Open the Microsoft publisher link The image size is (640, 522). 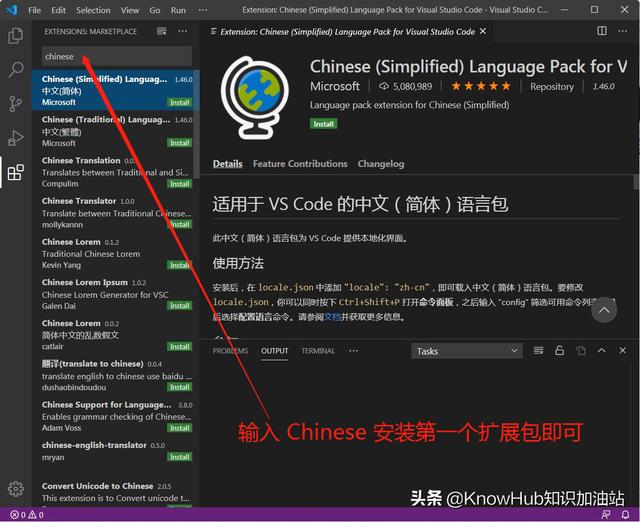click(x=335, y=87)
